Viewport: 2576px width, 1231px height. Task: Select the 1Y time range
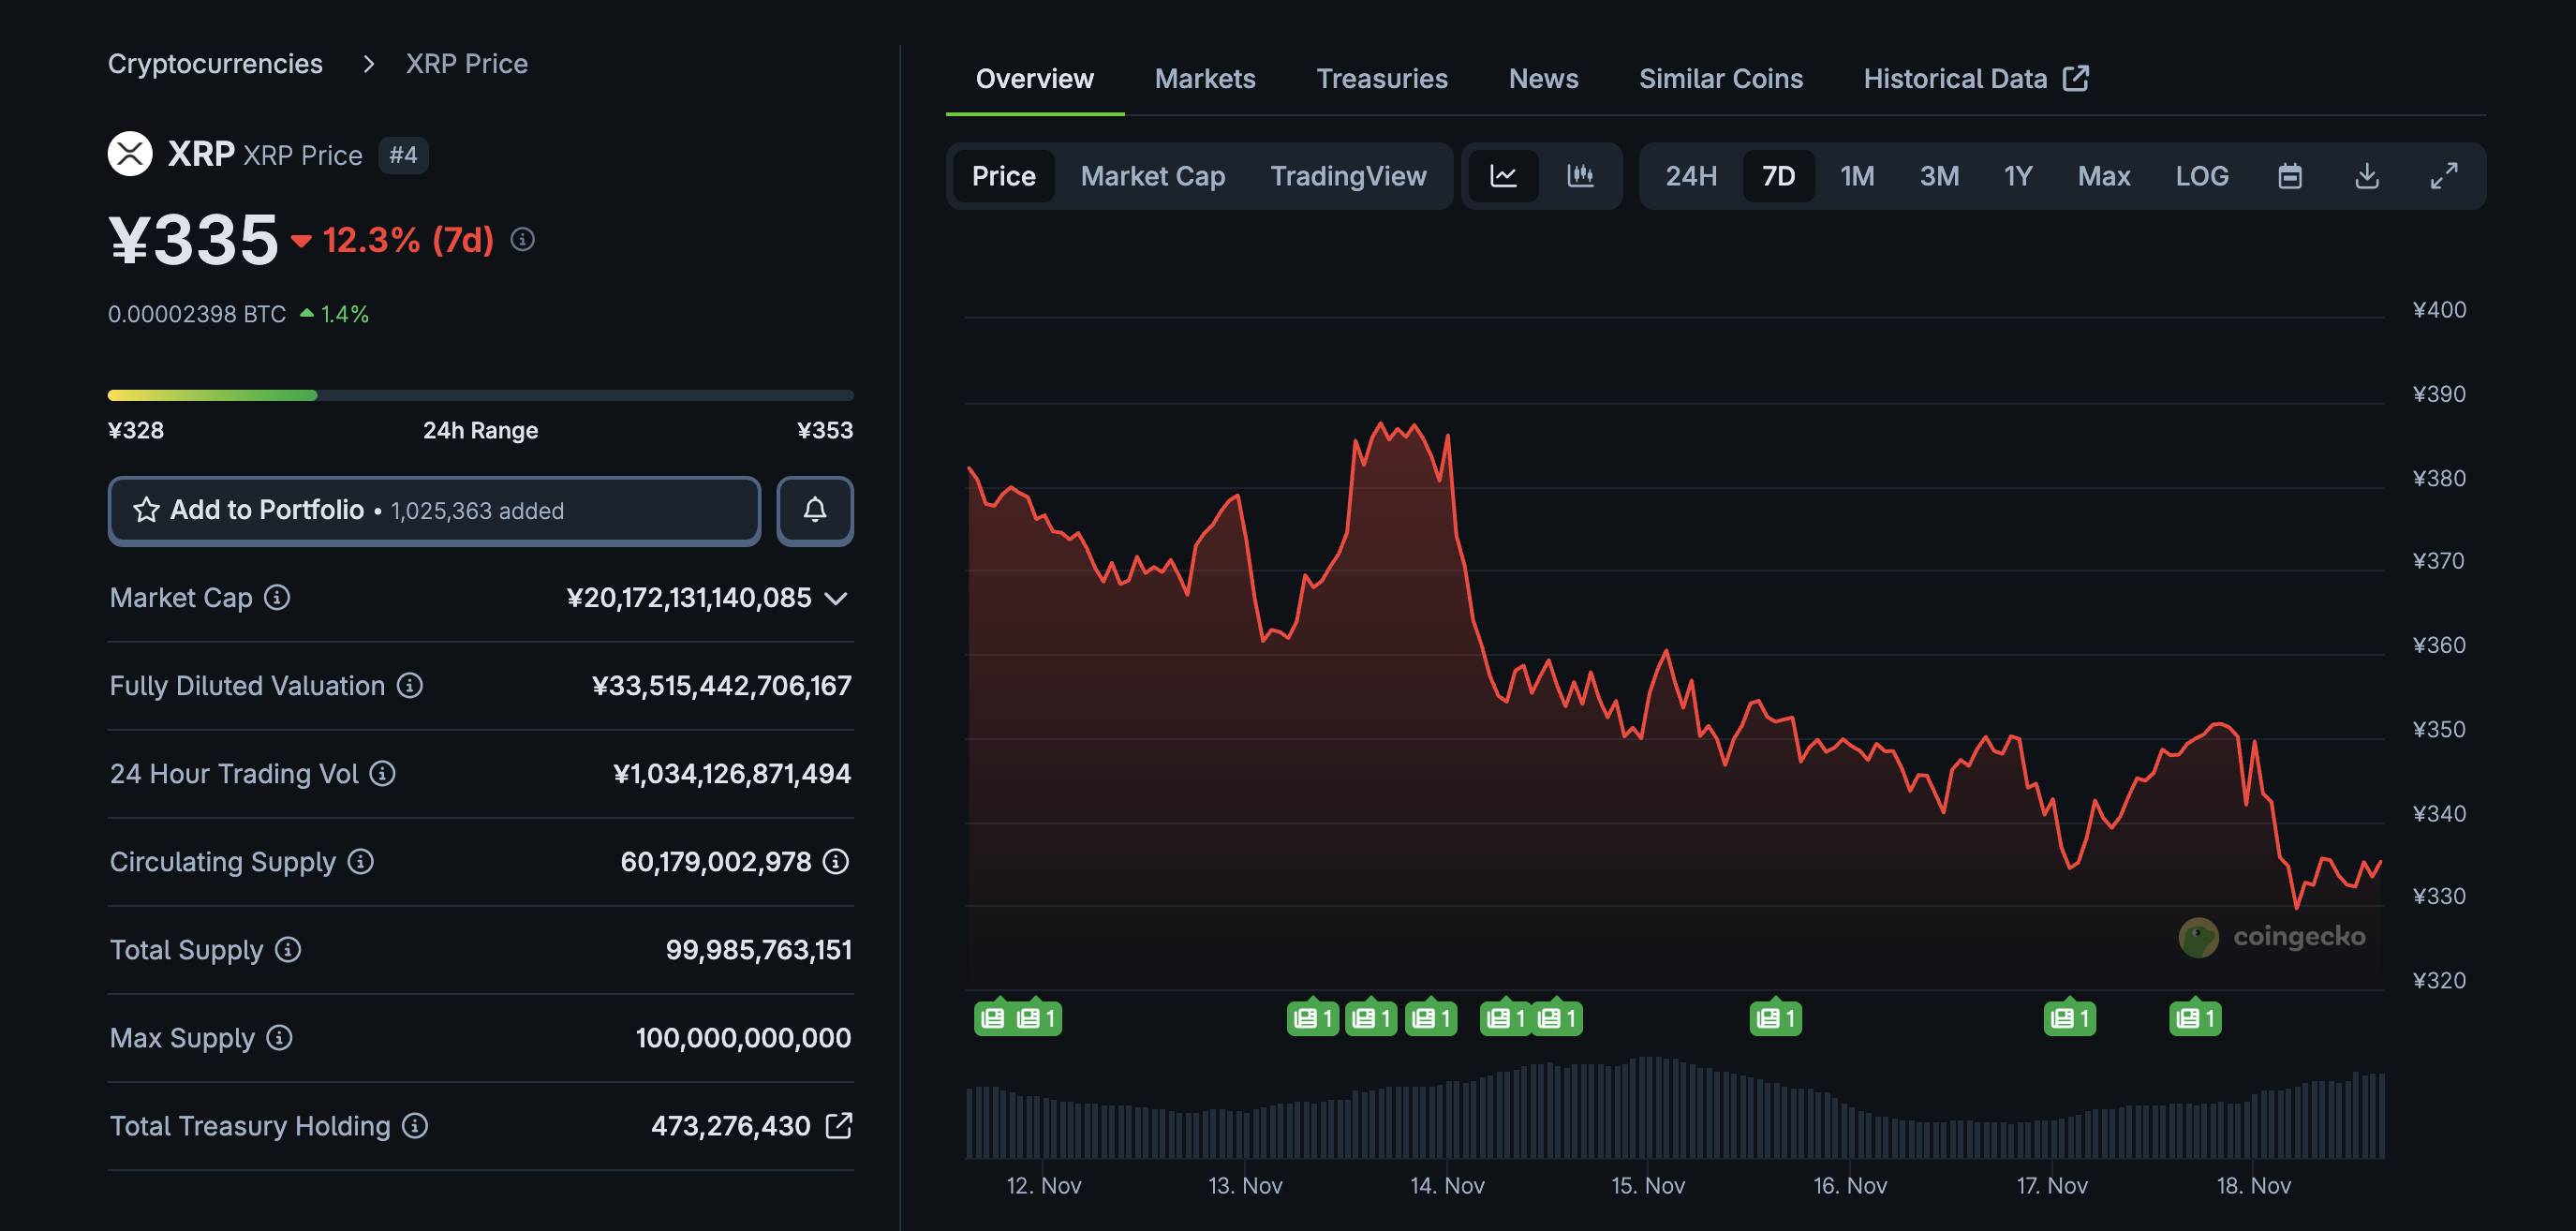pyautogui.click(x=2017, y=176)
